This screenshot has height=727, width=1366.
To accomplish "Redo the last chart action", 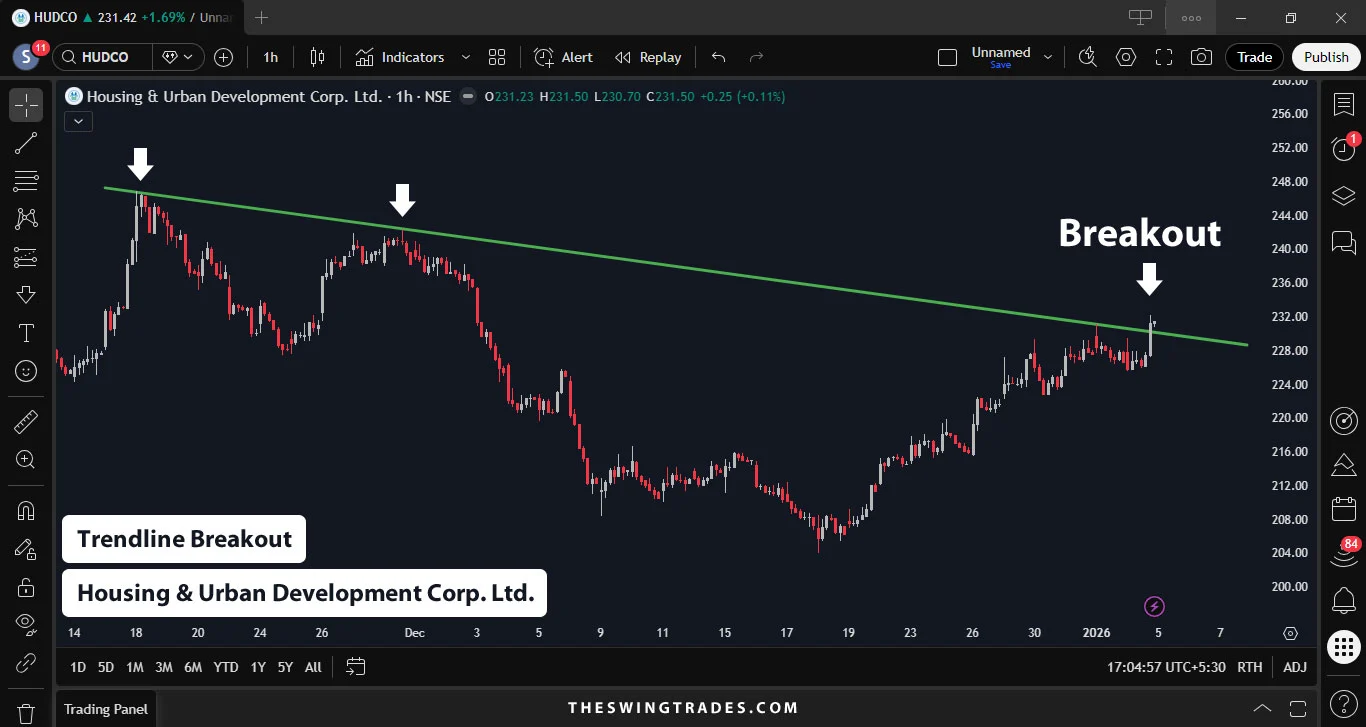I will [x=757, y=57].
